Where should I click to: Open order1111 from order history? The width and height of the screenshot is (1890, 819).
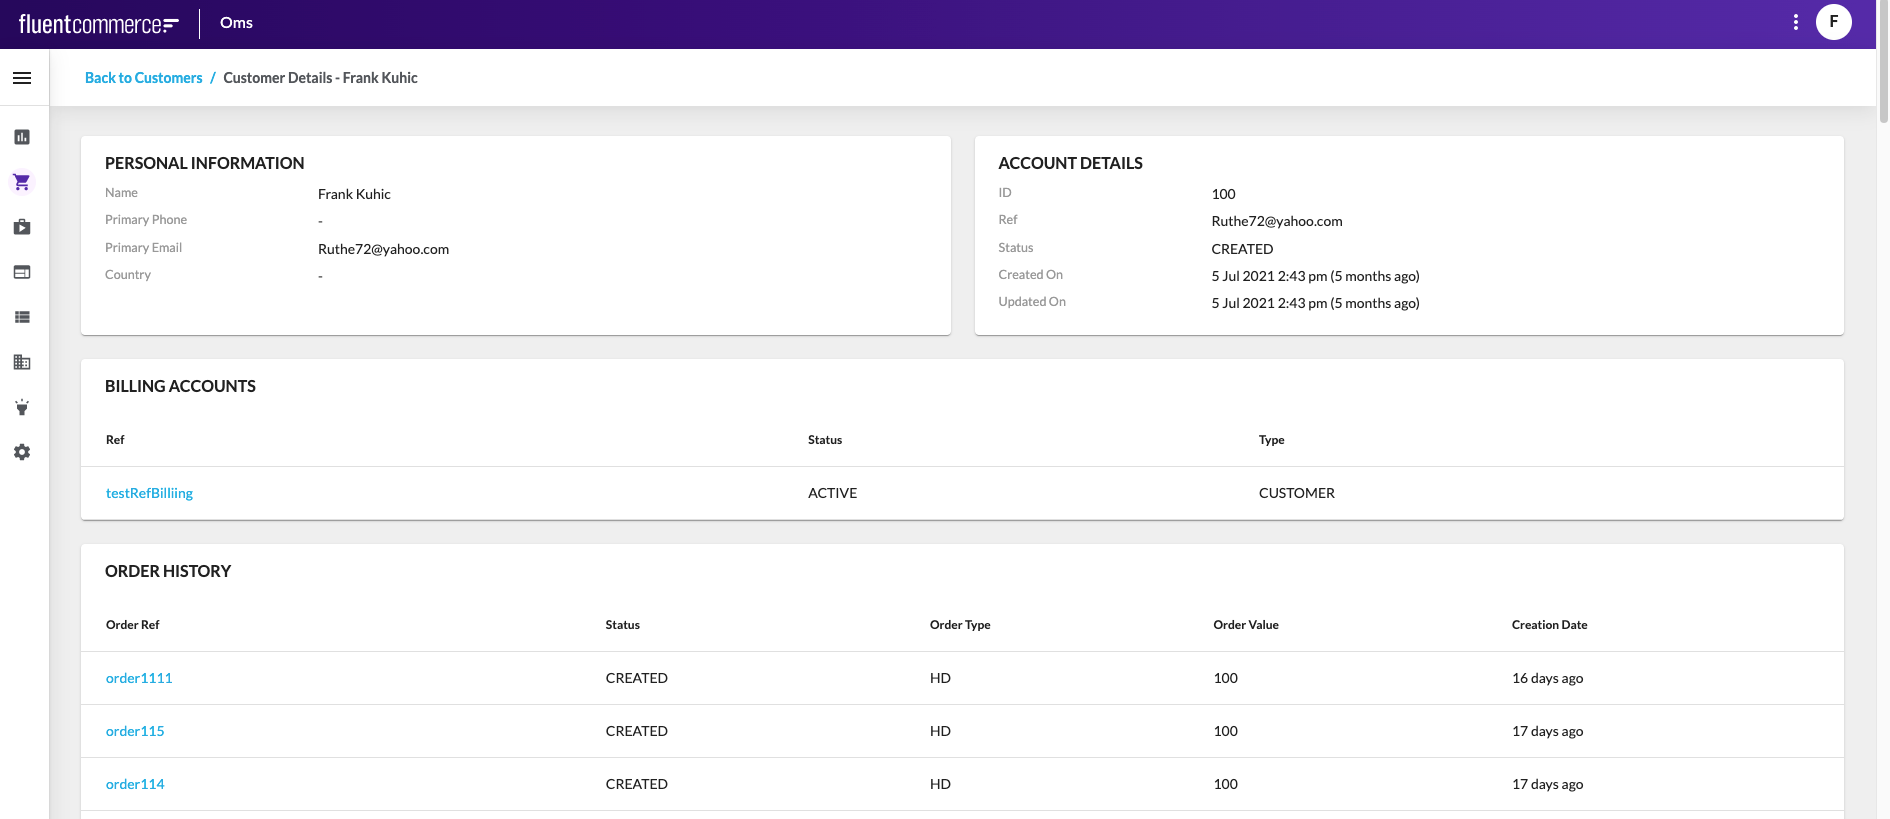tap(139, 678)
